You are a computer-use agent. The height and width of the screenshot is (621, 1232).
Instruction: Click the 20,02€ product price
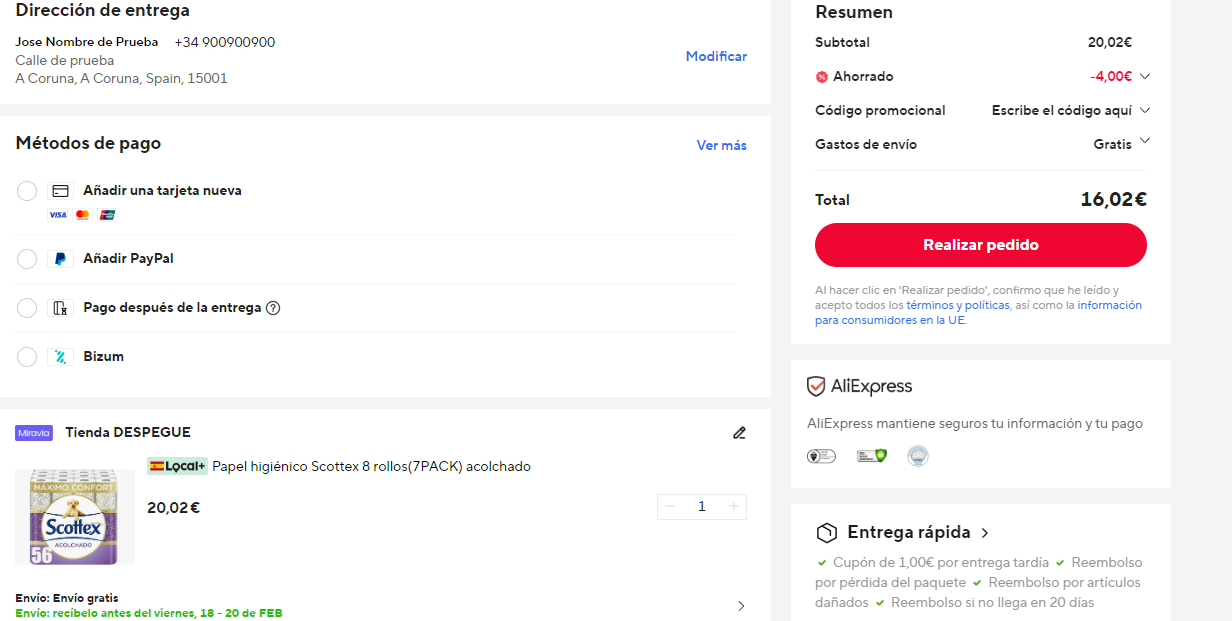[173, 508]
